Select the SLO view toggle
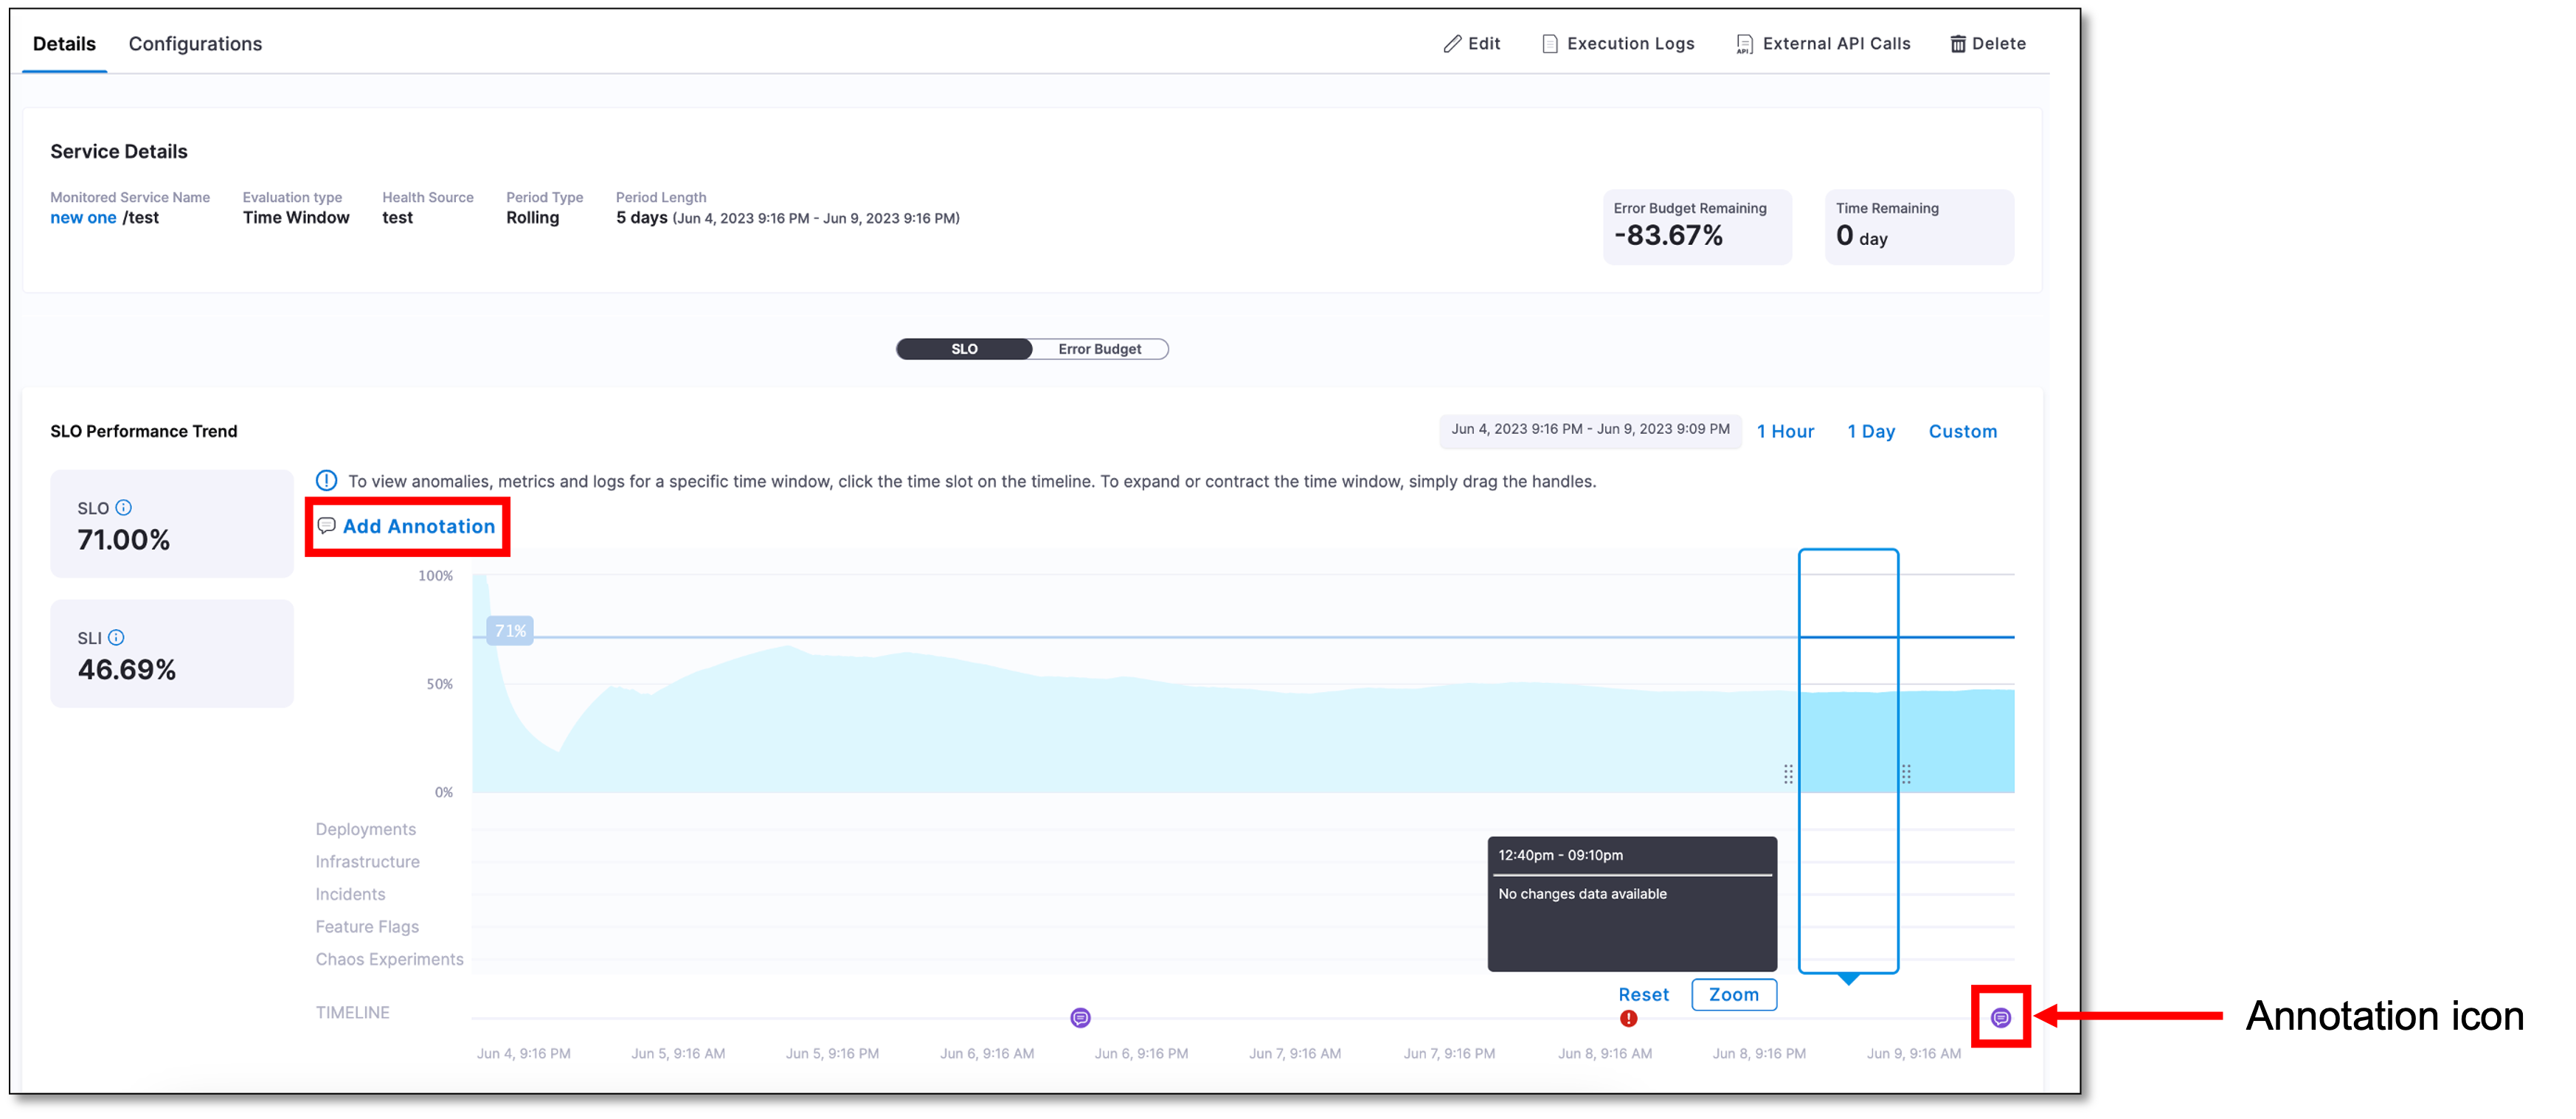The image size is (2576, 1119). click(963, 349)
